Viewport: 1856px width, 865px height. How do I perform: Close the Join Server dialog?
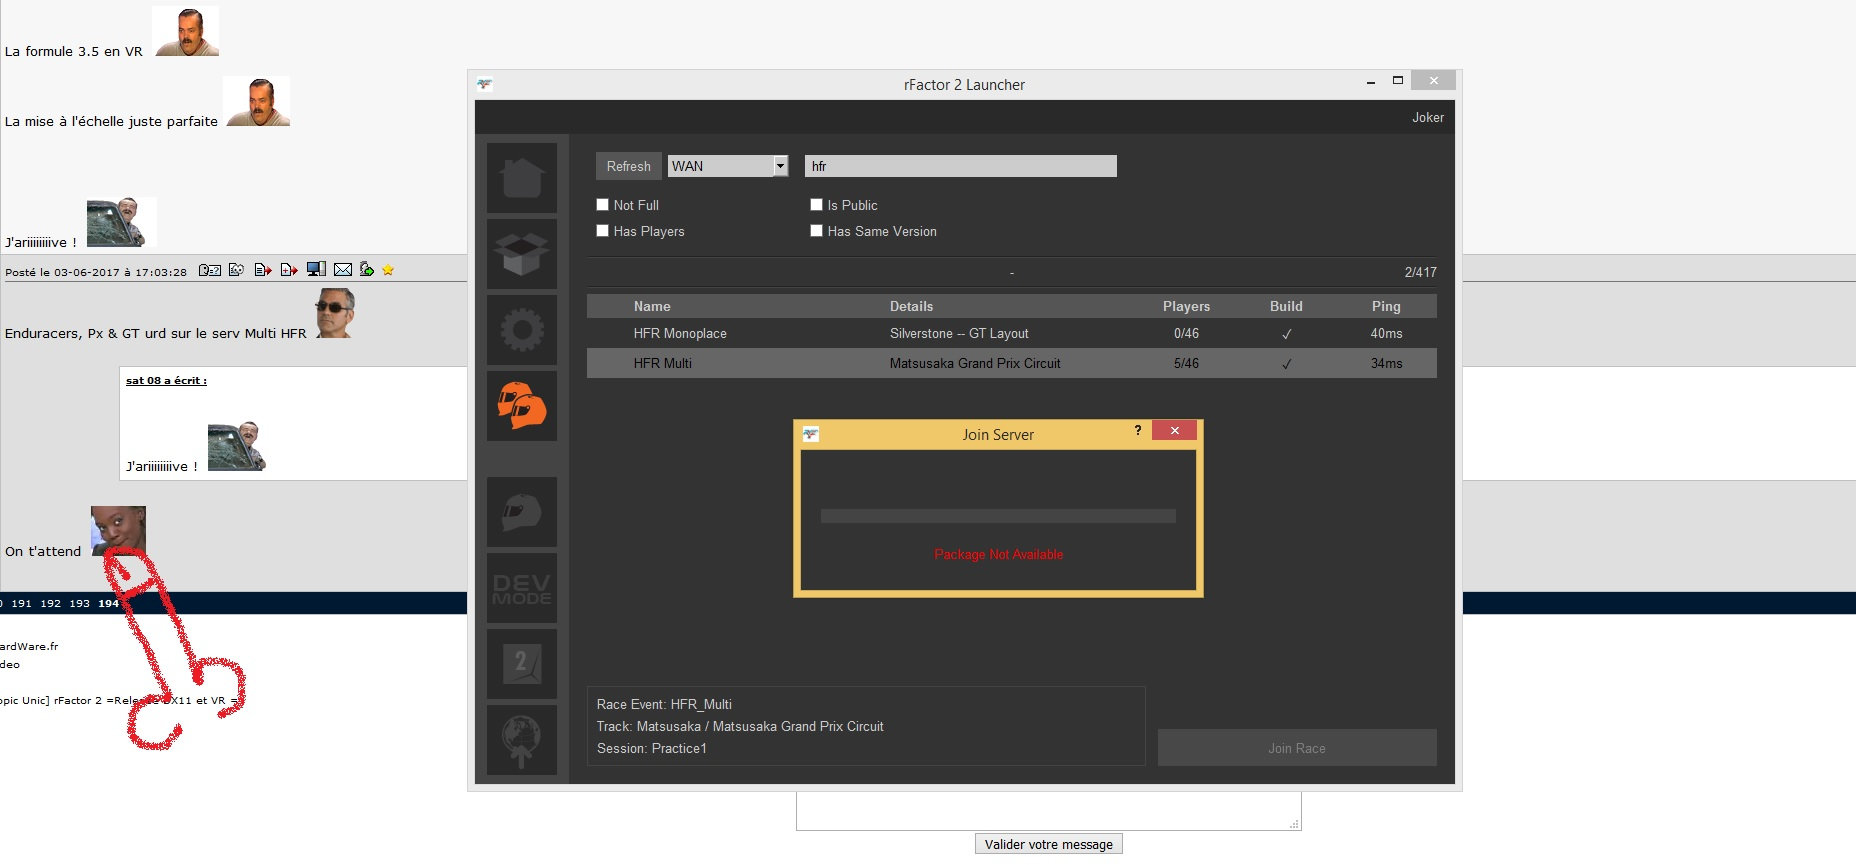(1175, 430)
